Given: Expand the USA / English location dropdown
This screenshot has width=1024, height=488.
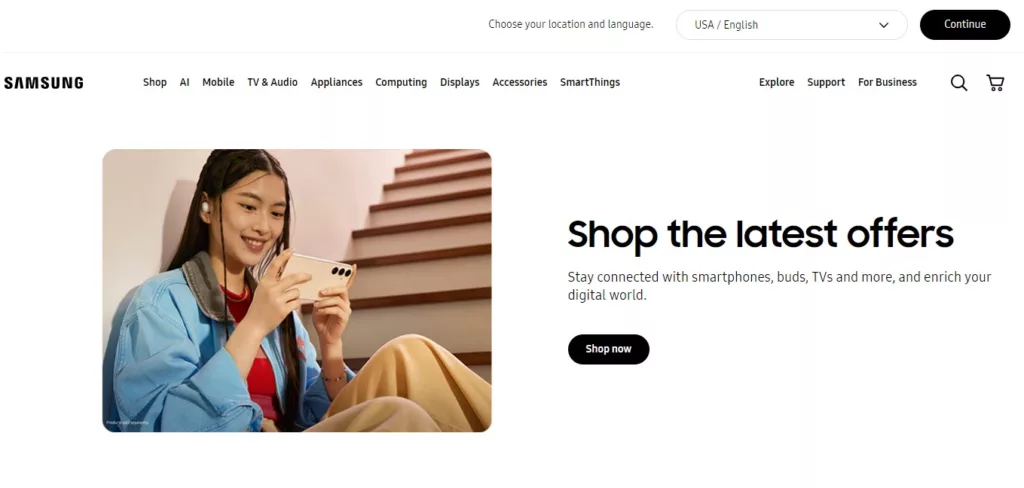Looking at the screenshot, I should [x=792, y=25].
